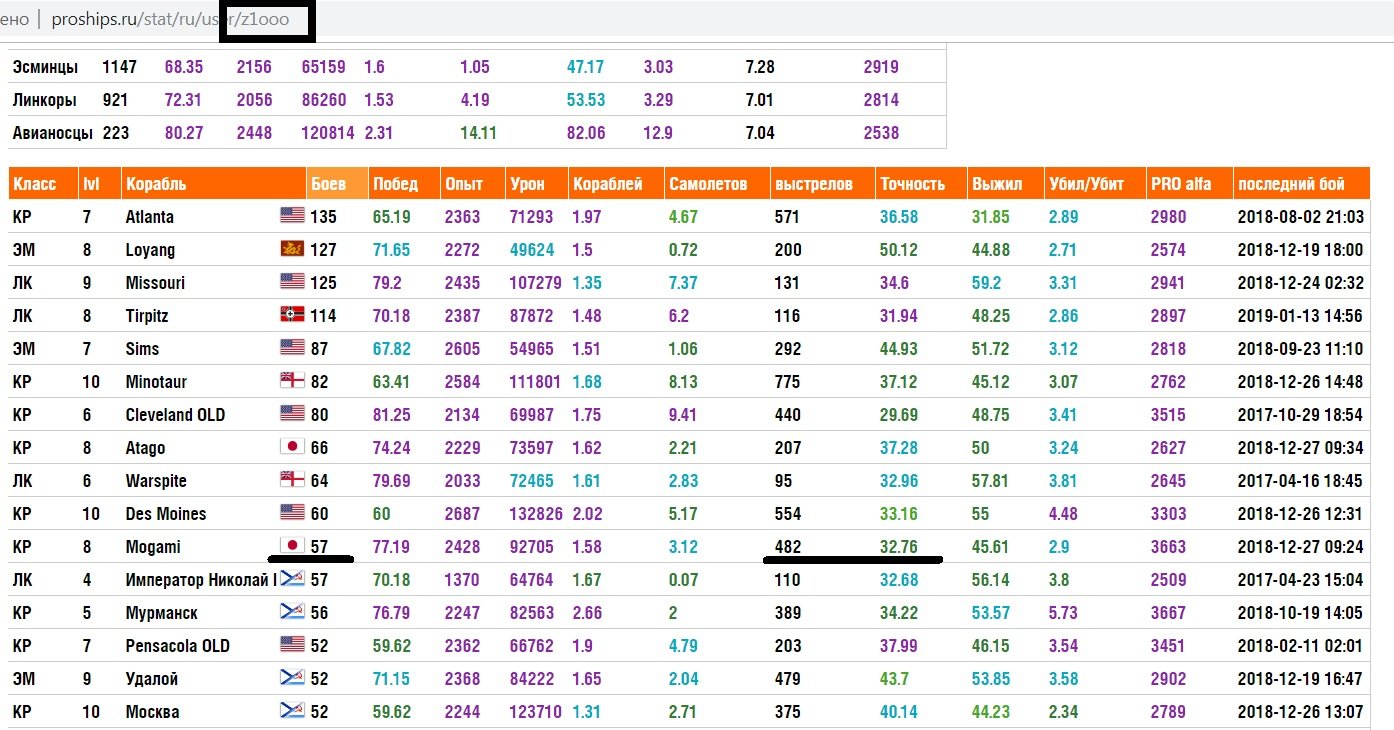Click the US flag in Pensacola OLD row

[292, 645]
